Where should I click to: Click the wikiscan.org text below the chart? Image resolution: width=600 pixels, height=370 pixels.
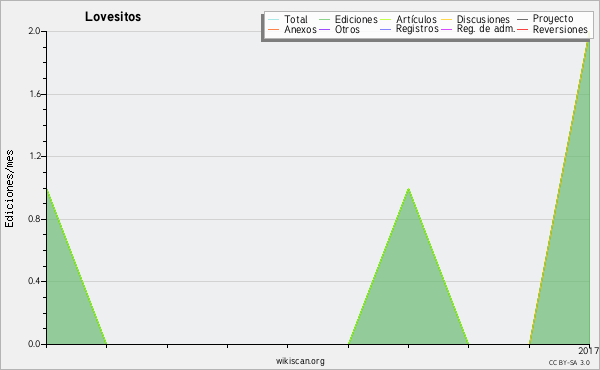click(300, 361)
